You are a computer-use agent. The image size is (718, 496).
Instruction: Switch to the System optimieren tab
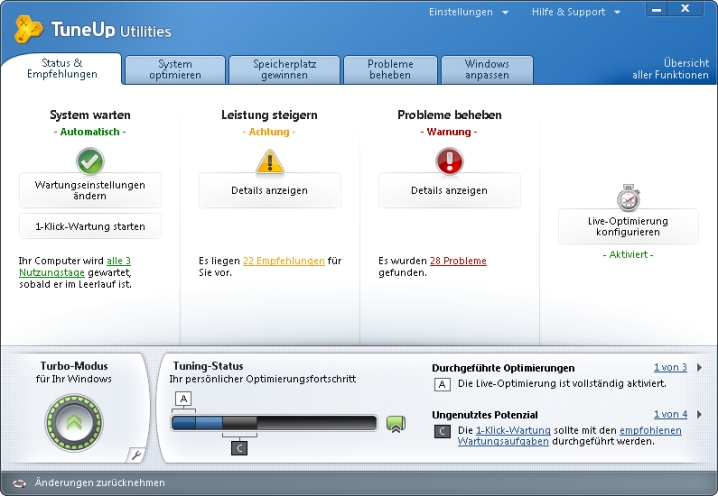click(x=175, y=70)
